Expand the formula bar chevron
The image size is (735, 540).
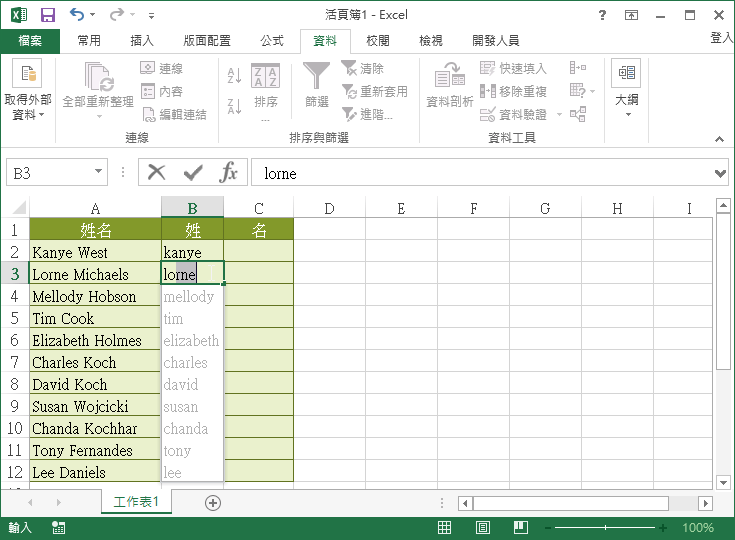coord(720,173)
